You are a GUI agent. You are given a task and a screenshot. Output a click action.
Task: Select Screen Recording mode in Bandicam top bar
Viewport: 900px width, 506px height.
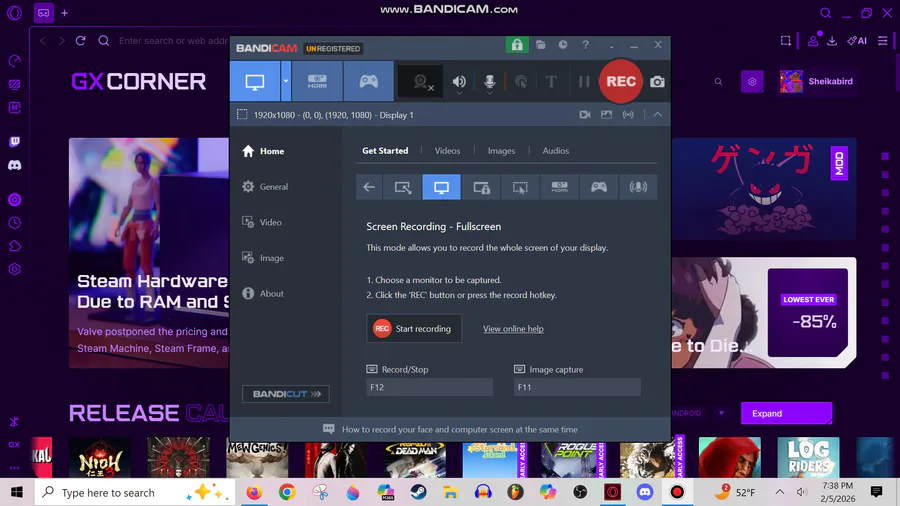(255, 81)
